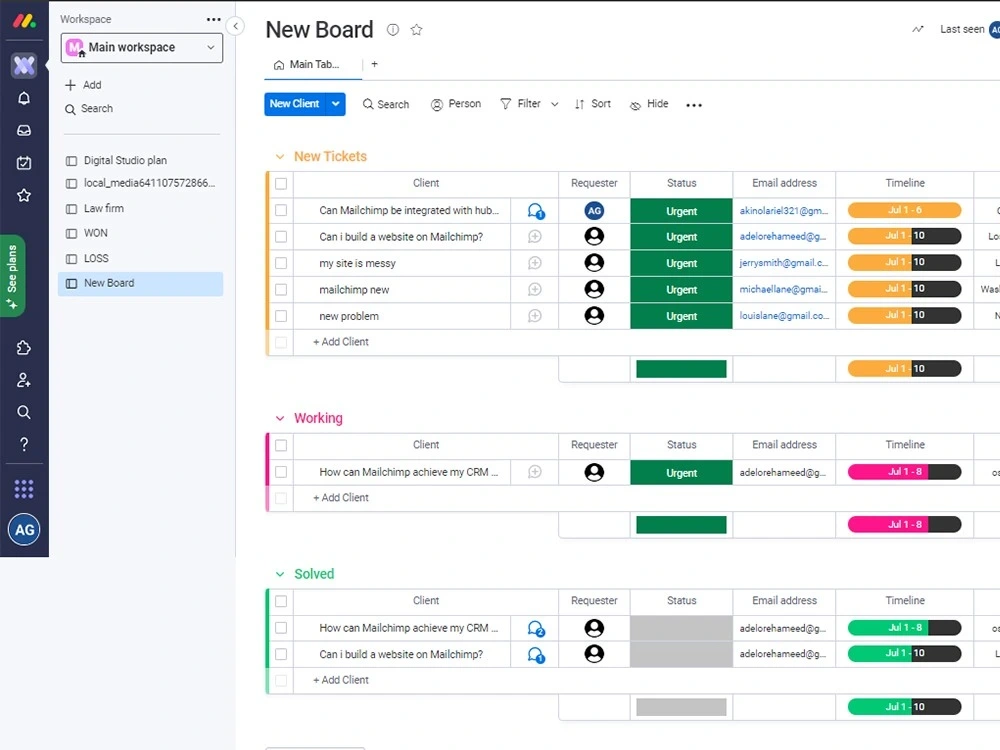
Task: Click New Tickets green status summary bar
Action: pos(681,369)
